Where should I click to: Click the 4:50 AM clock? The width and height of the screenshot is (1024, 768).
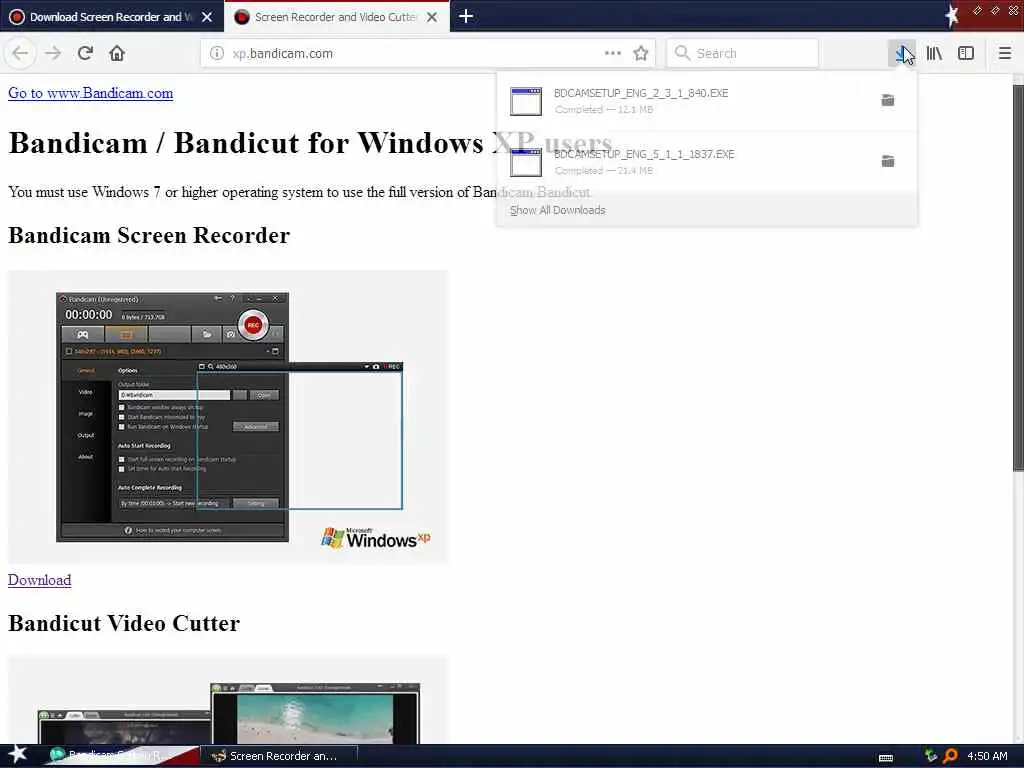[x=987, y=756]
